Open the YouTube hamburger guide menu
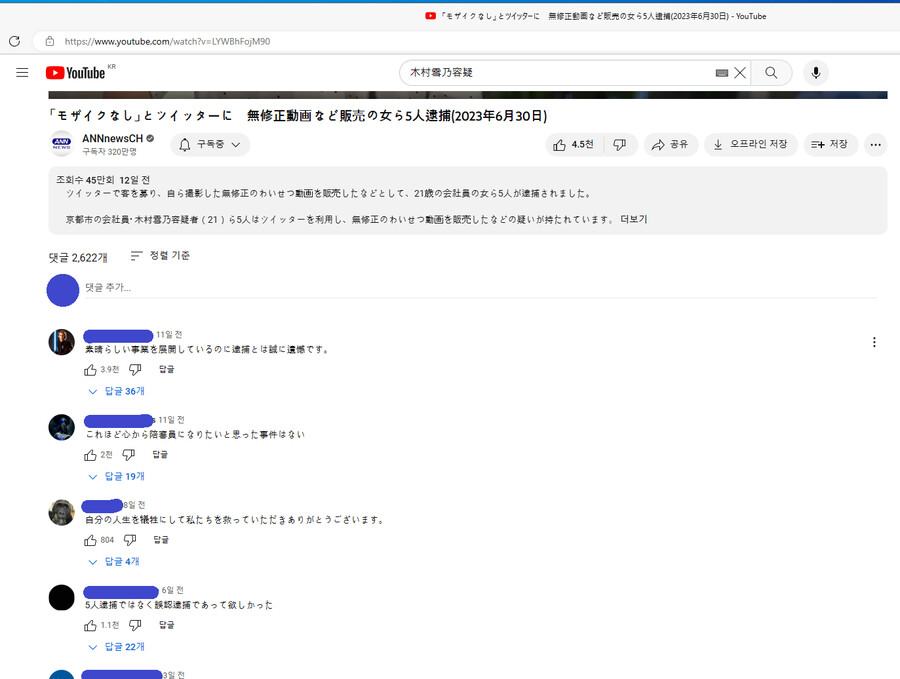The height and width of the screenshot is (679, 900). (22, 73)
